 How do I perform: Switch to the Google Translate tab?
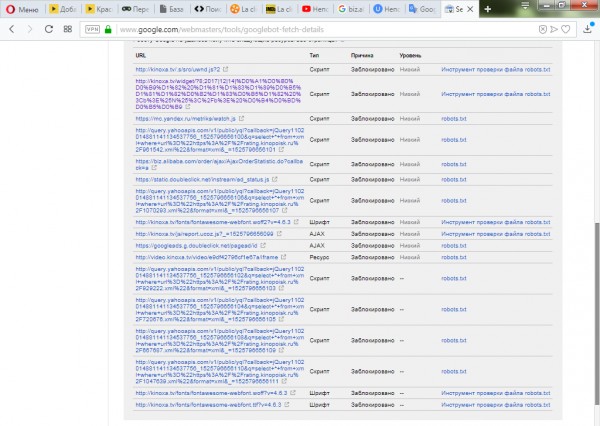pyautogui.click(x=422, y=9)
